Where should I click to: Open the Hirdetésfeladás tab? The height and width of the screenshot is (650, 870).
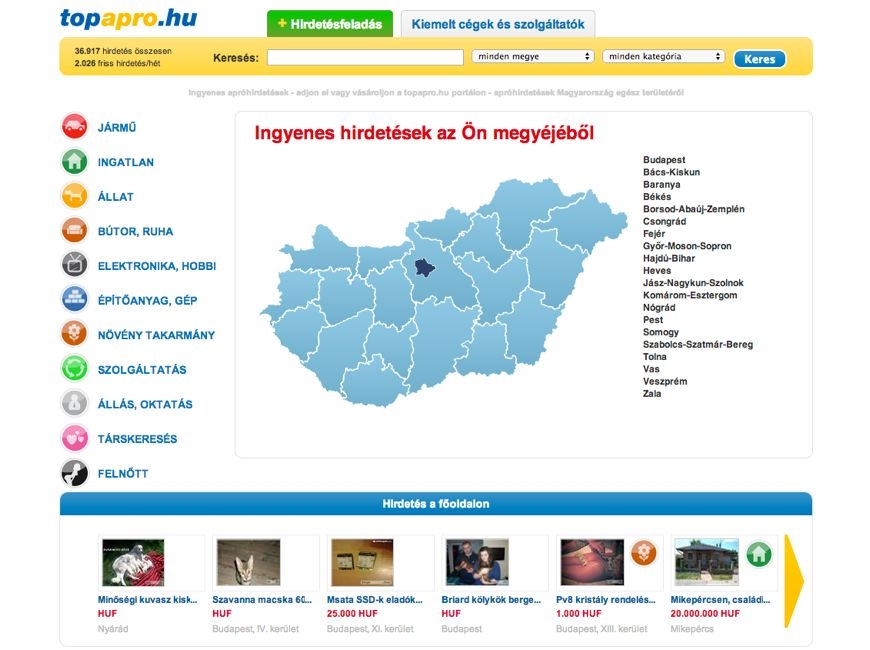pos(330,24)
